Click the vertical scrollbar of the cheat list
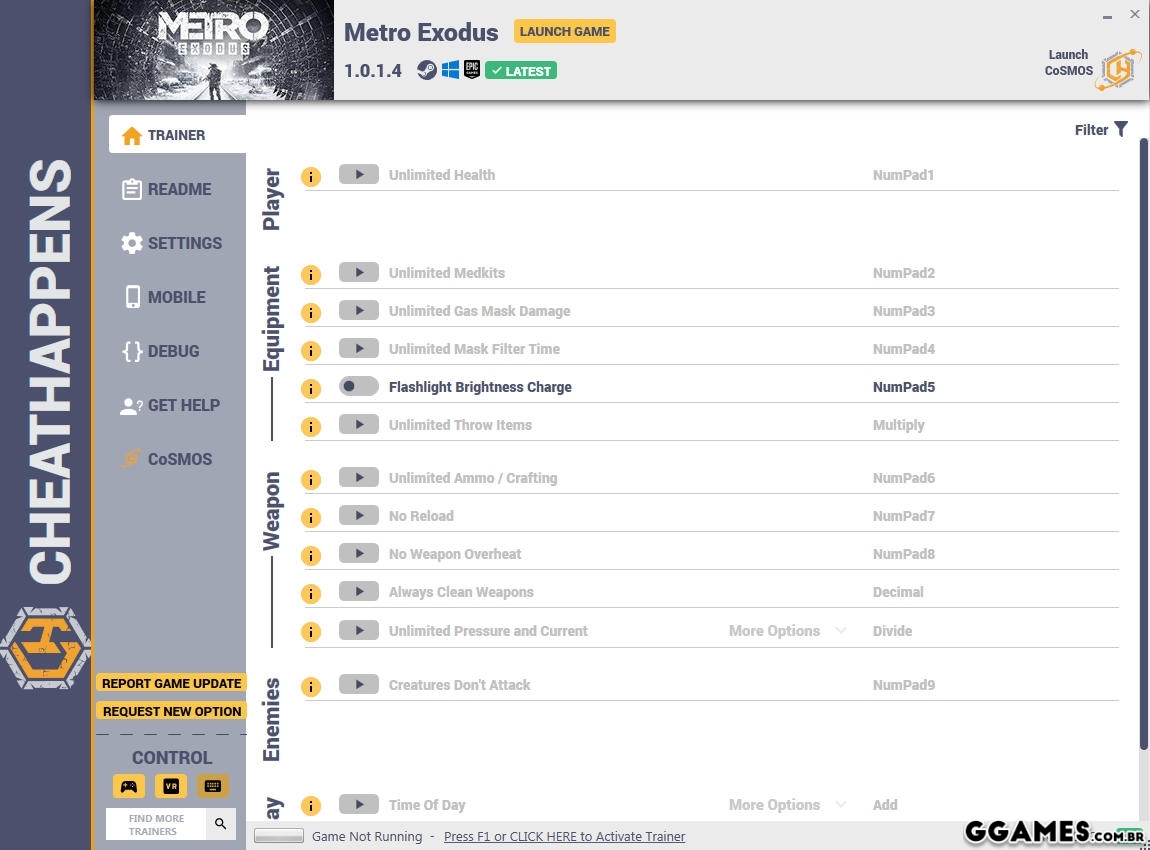1150x850 pixels. [x=1144, y=440]
